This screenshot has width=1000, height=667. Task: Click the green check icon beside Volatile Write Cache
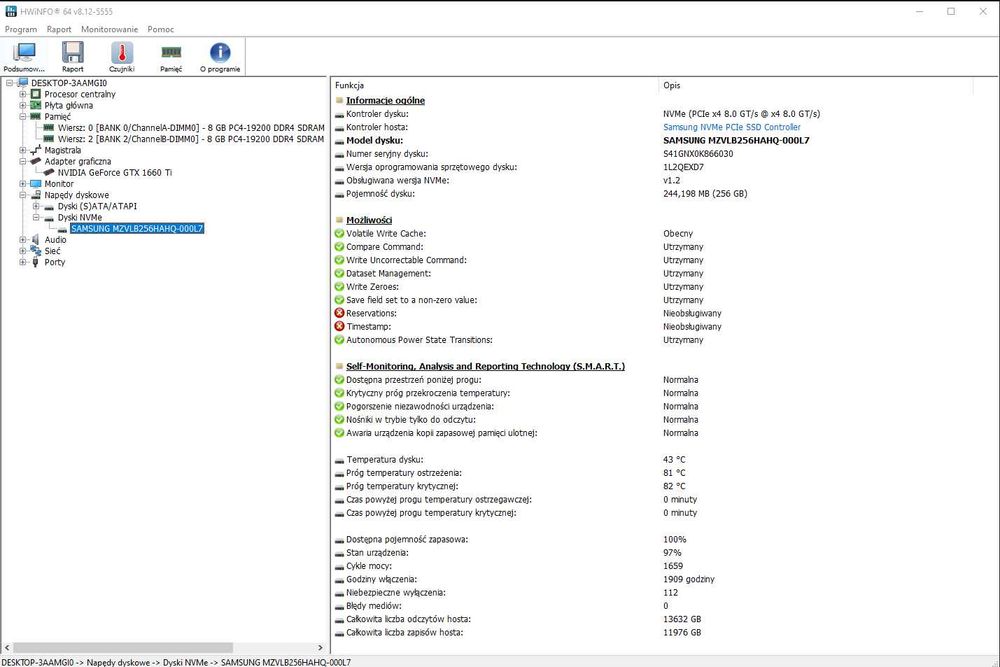pos(339,233)
